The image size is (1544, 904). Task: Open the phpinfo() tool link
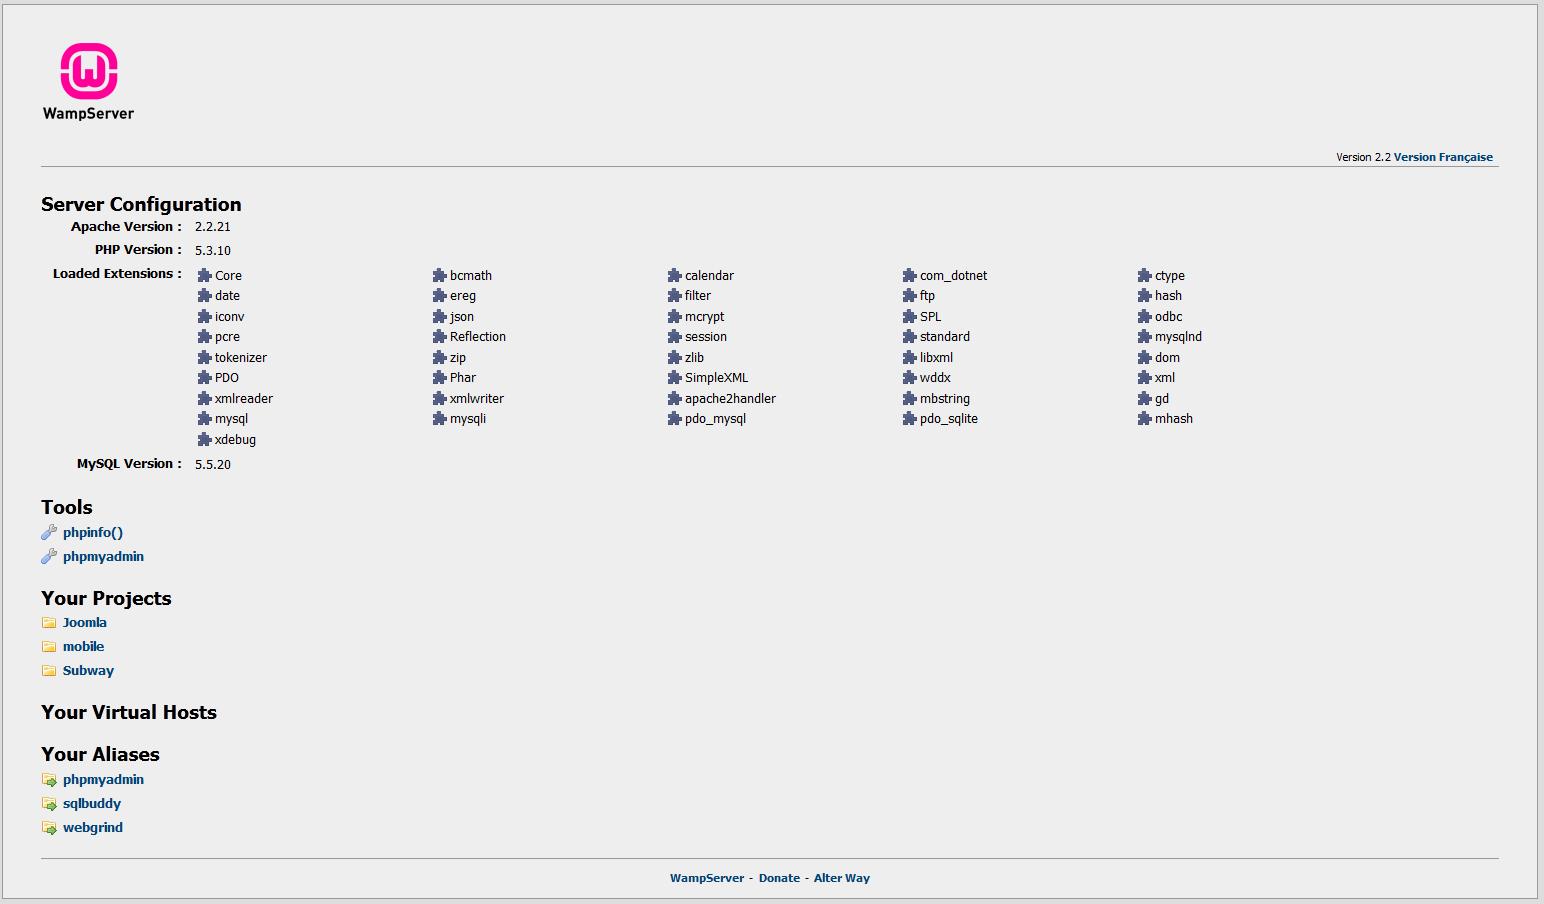[93, 532]
